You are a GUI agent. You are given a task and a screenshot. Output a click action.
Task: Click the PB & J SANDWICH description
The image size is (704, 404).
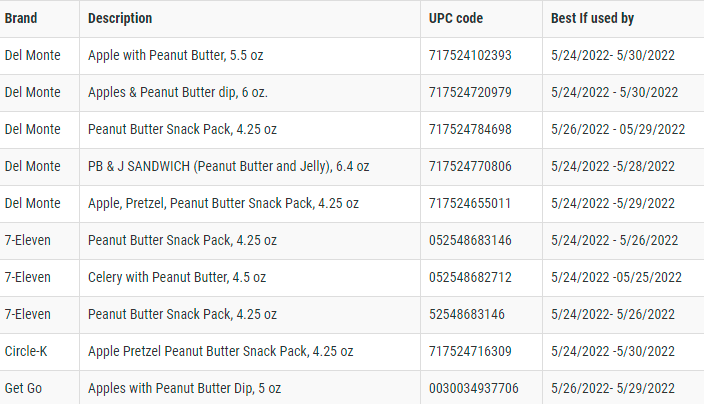[228, 166]
